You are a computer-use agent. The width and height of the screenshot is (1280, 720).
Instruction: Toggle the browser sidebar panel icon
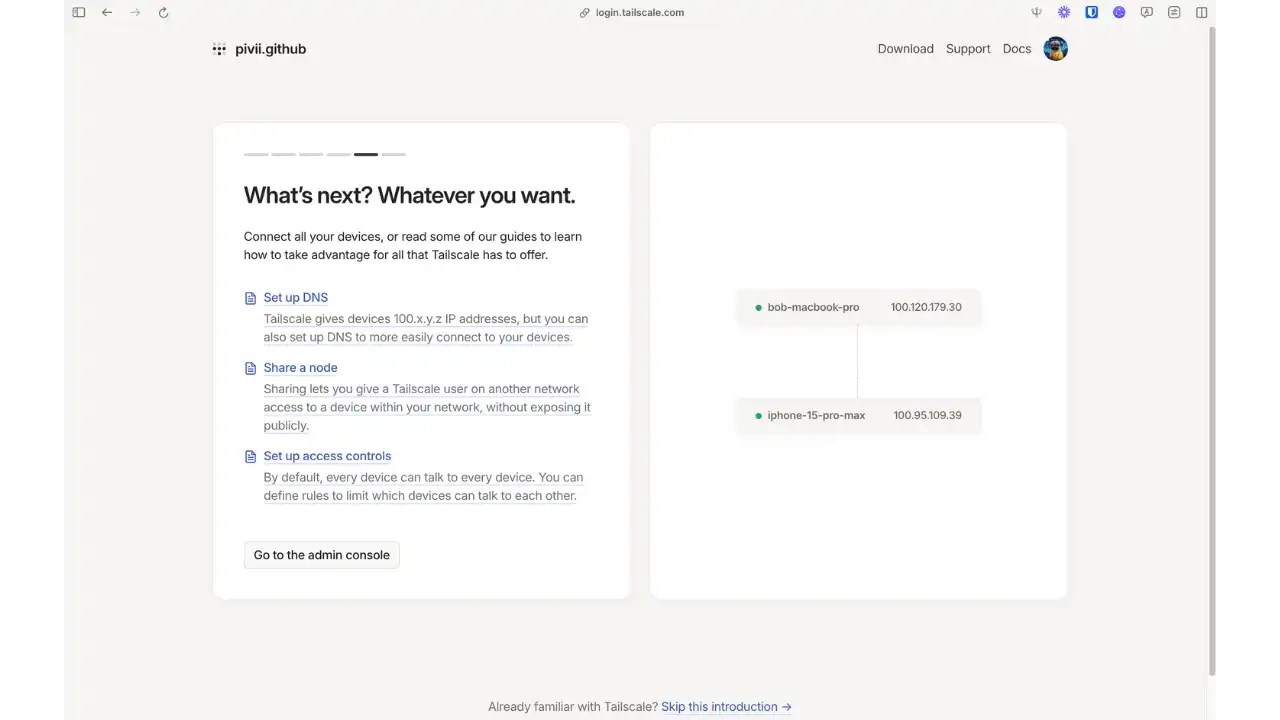click(x=79, y=13)
